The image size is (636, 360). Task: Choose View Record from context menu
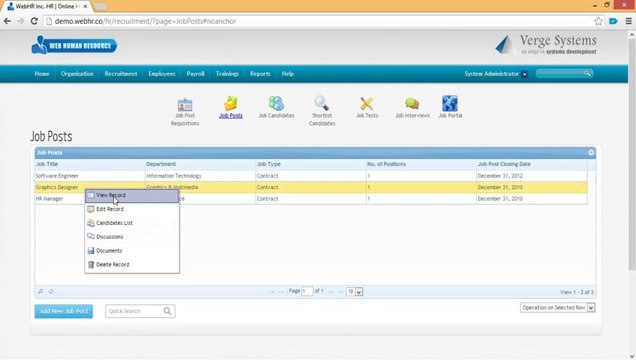click(132, 195)
